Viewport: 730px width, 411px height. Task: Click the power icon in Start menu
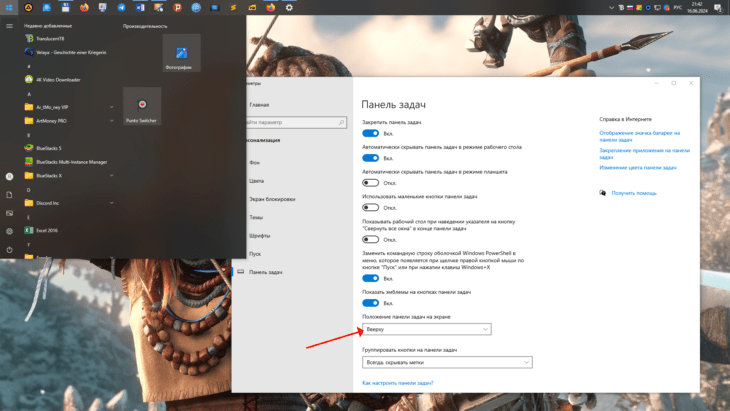(9, 249)
